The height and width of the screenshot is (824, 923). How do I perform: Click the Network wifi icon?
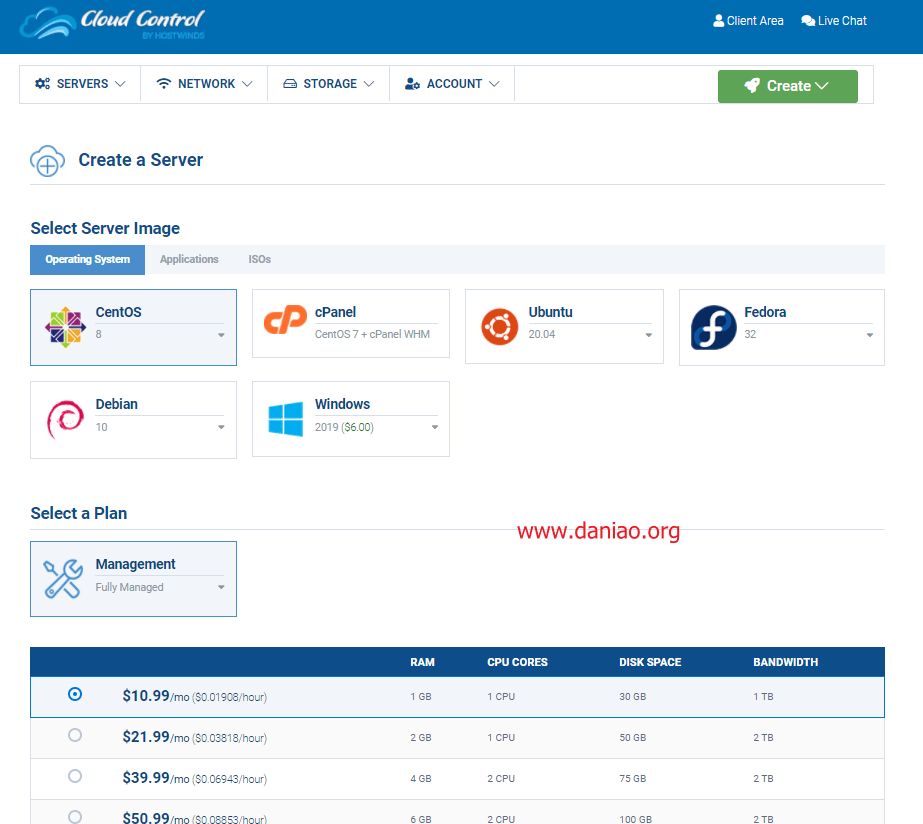164,84
